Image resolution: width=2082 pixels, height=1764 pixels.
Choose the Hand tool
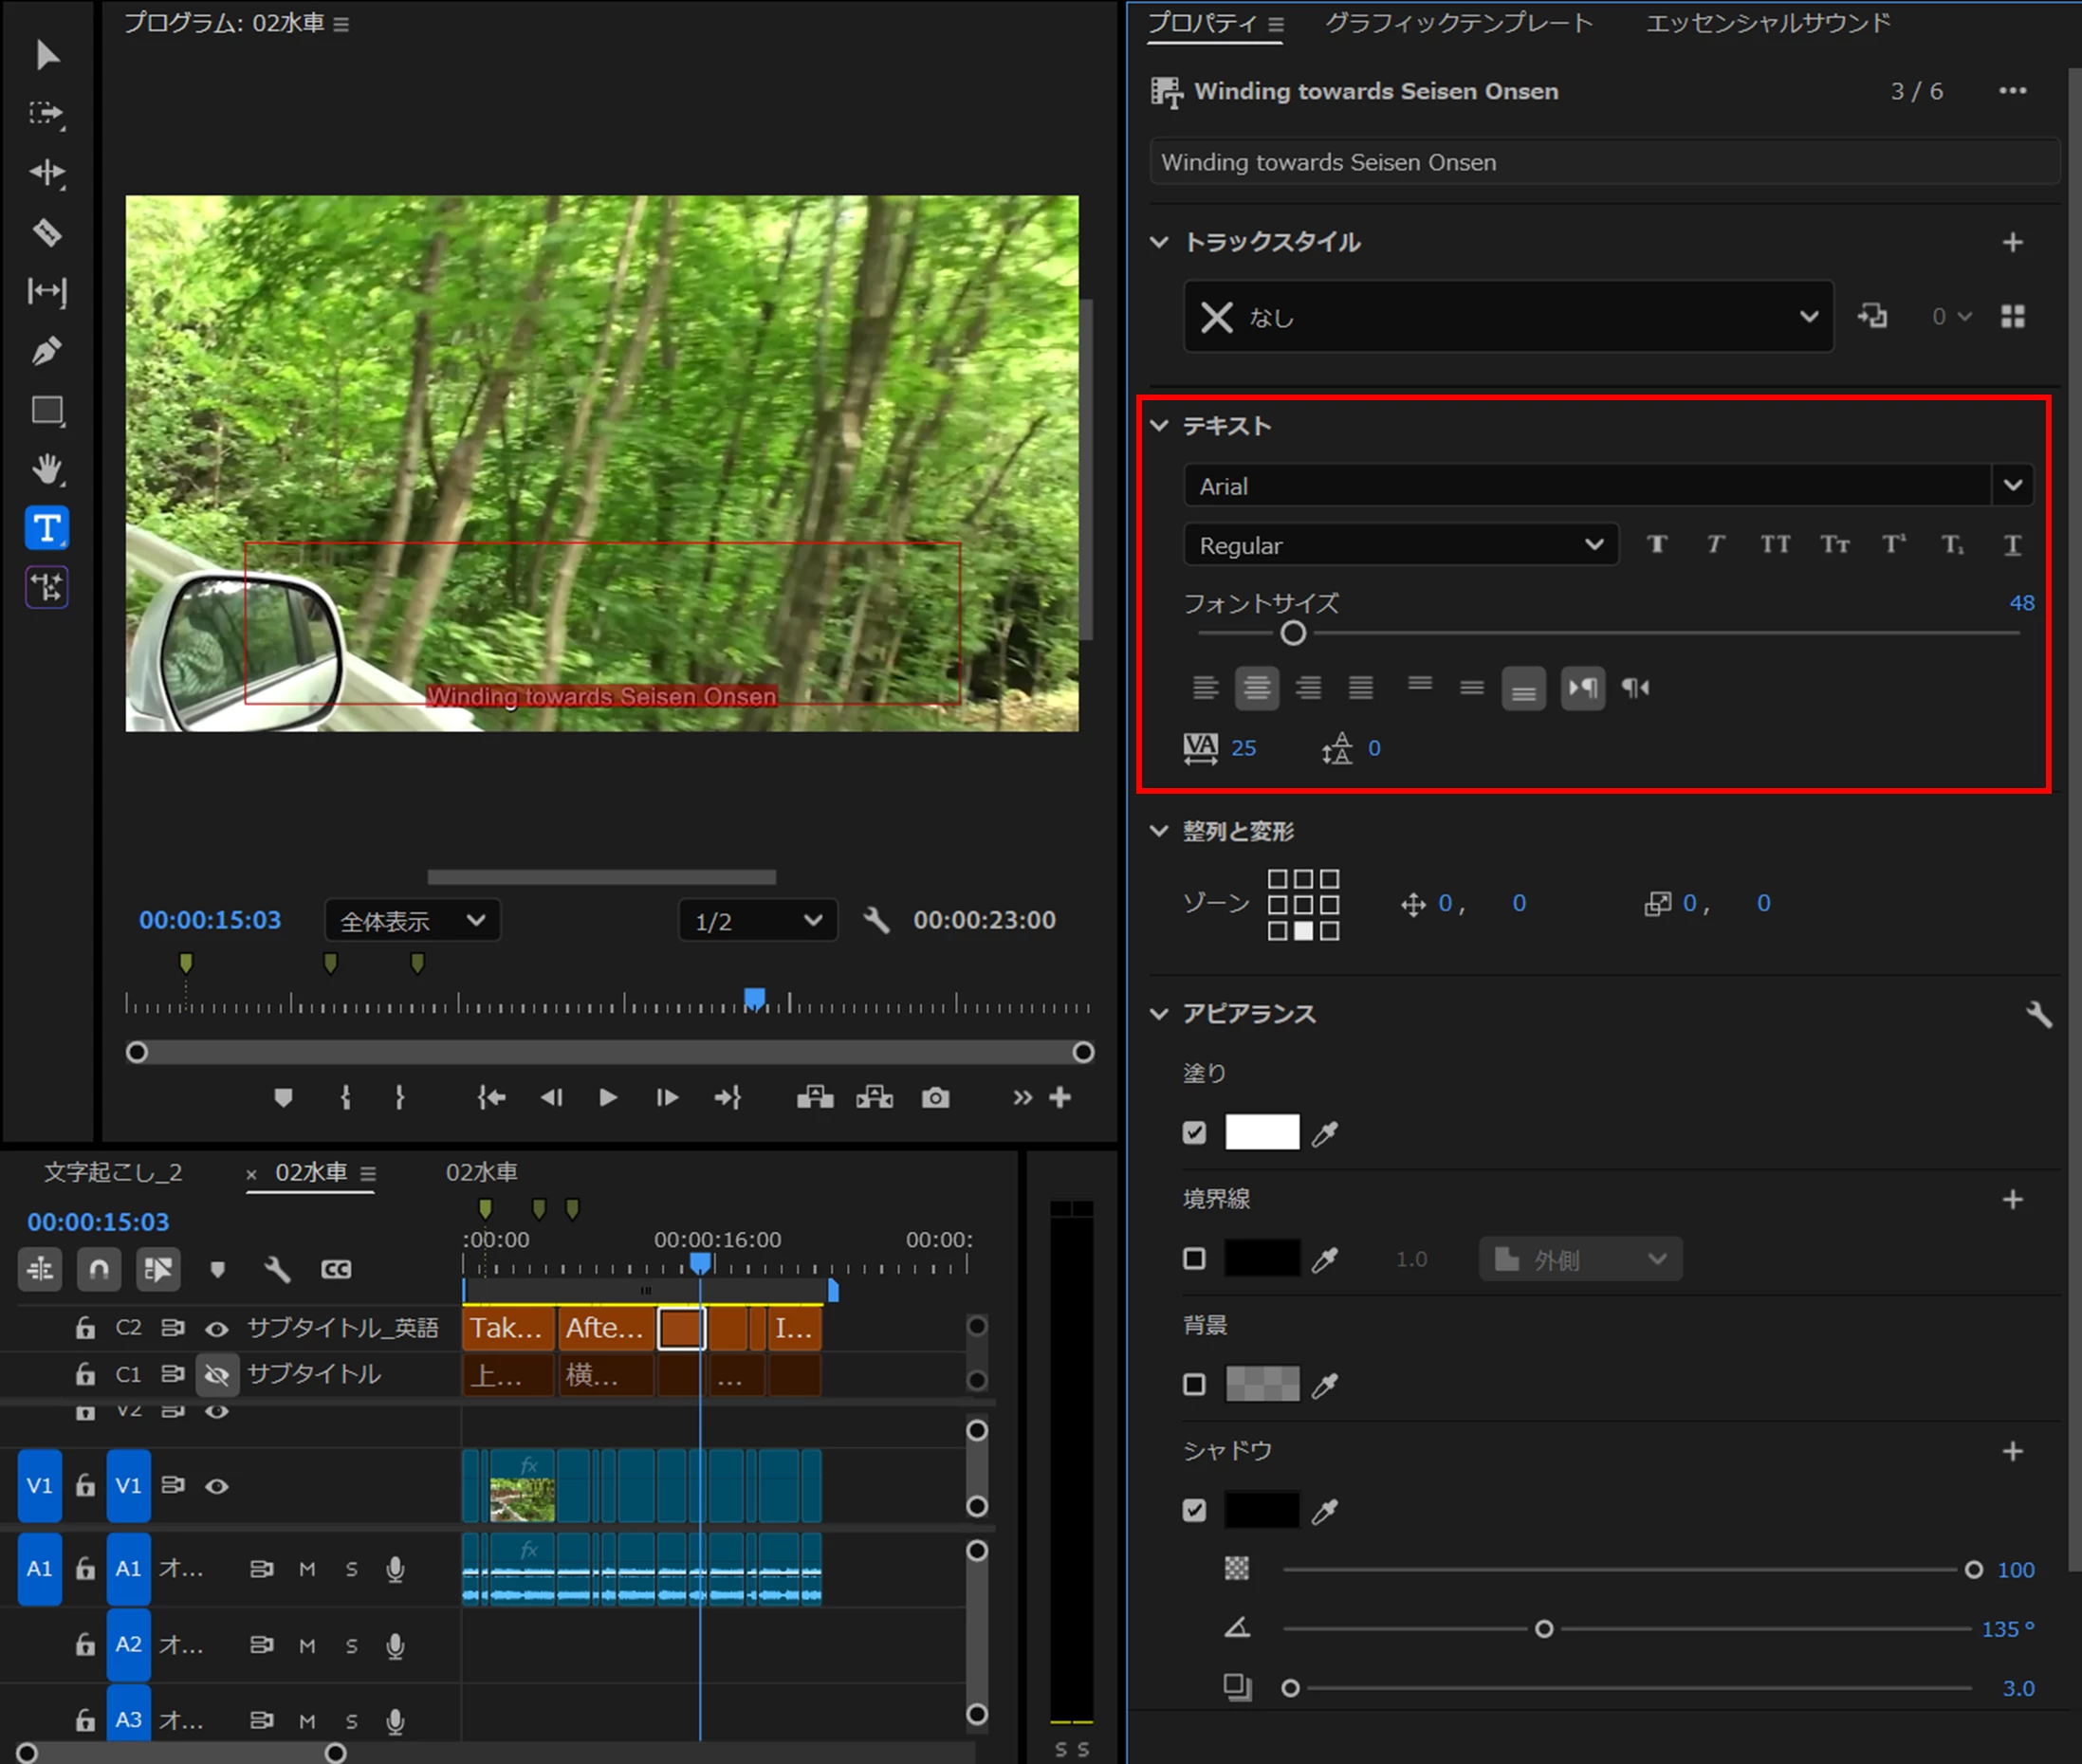coord(47,469)
